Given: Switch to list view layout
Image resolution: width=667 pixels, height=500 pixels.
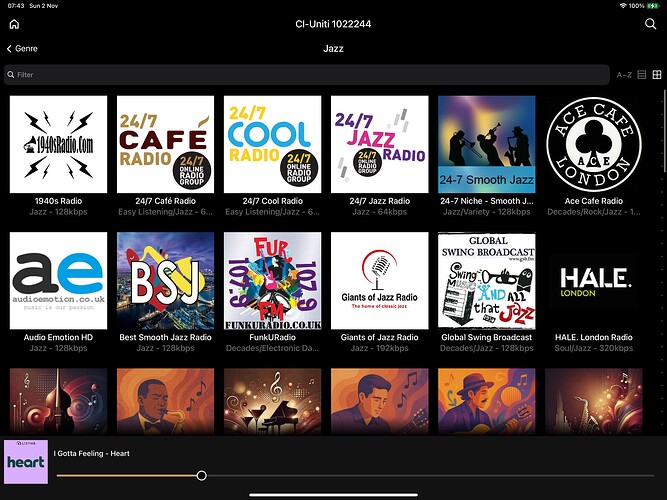Looking at the screenshot, I should (x=641, y=75).
